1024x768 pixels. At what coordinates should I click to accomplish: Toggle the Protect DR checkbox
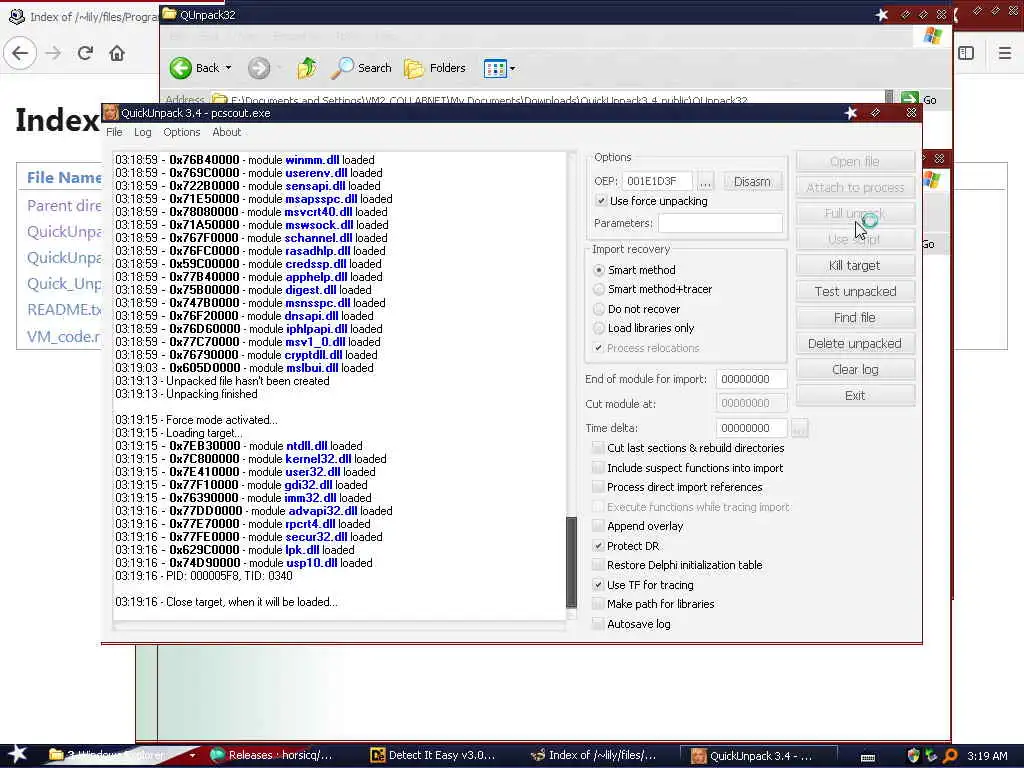598,545
